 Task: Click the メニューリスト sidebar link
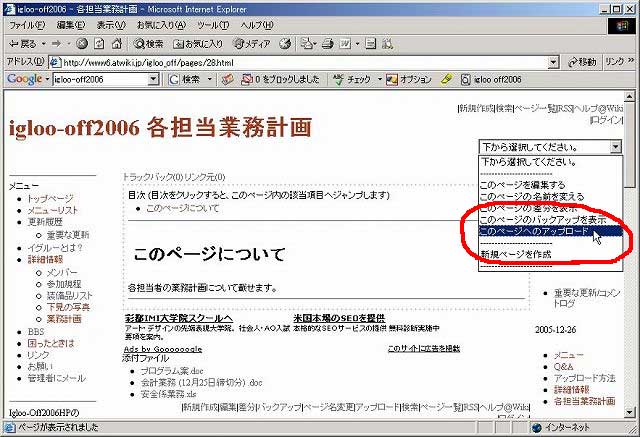52,211
